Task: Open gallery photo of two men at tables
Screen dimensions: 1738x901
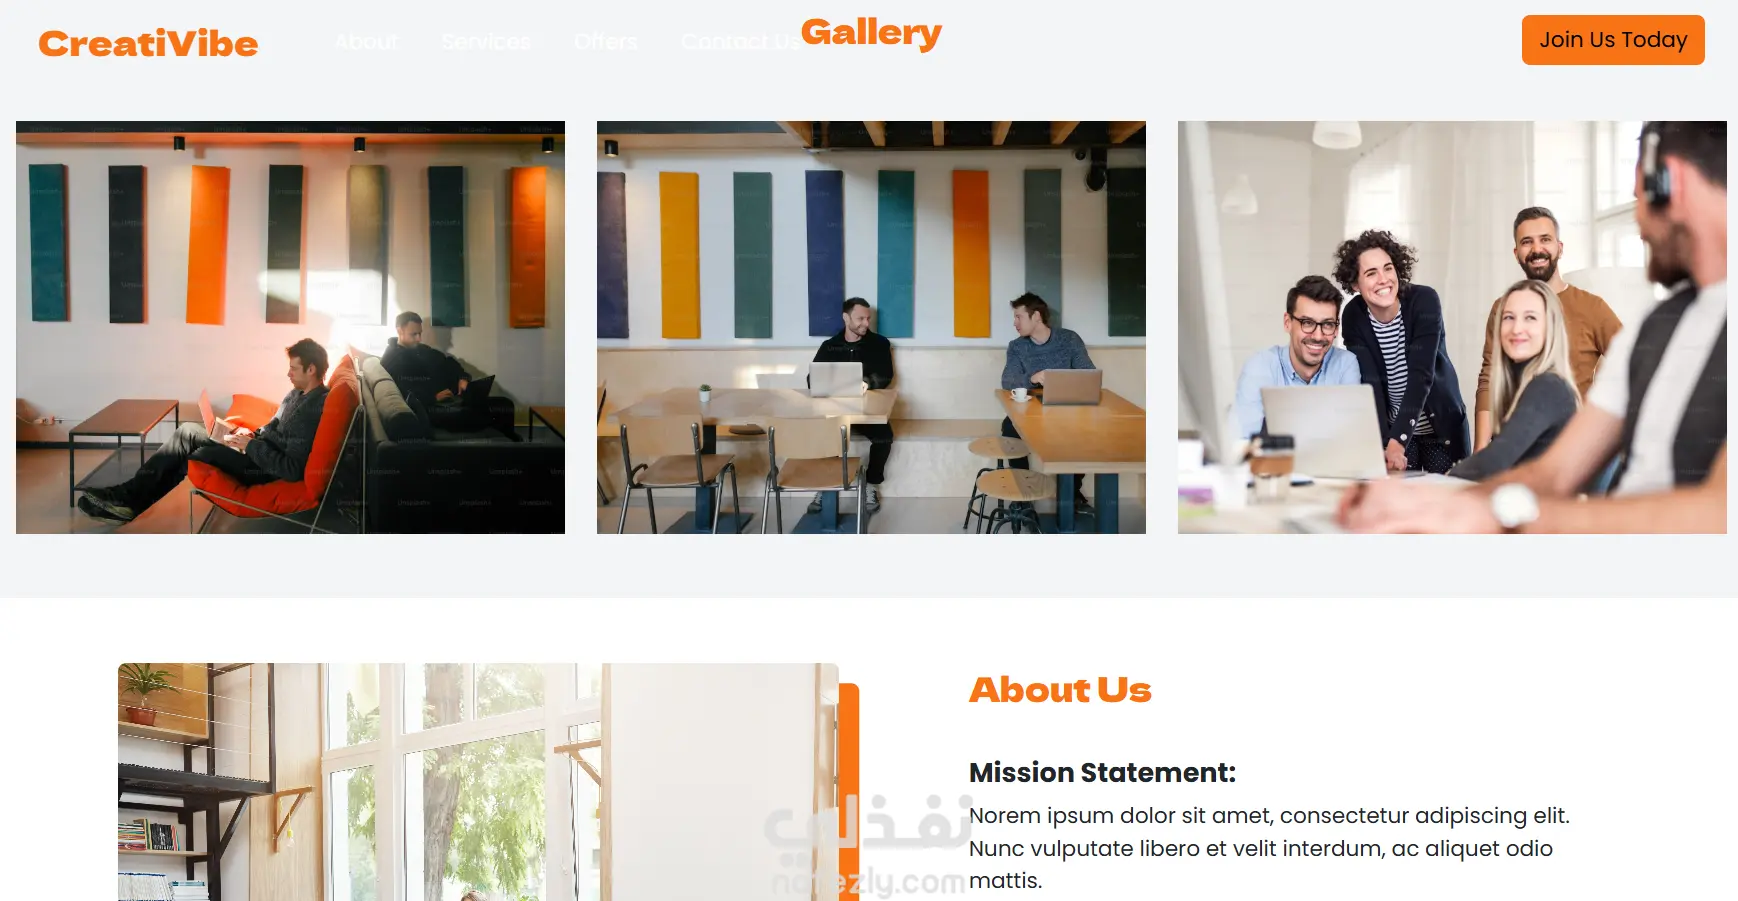Action: 871,327
